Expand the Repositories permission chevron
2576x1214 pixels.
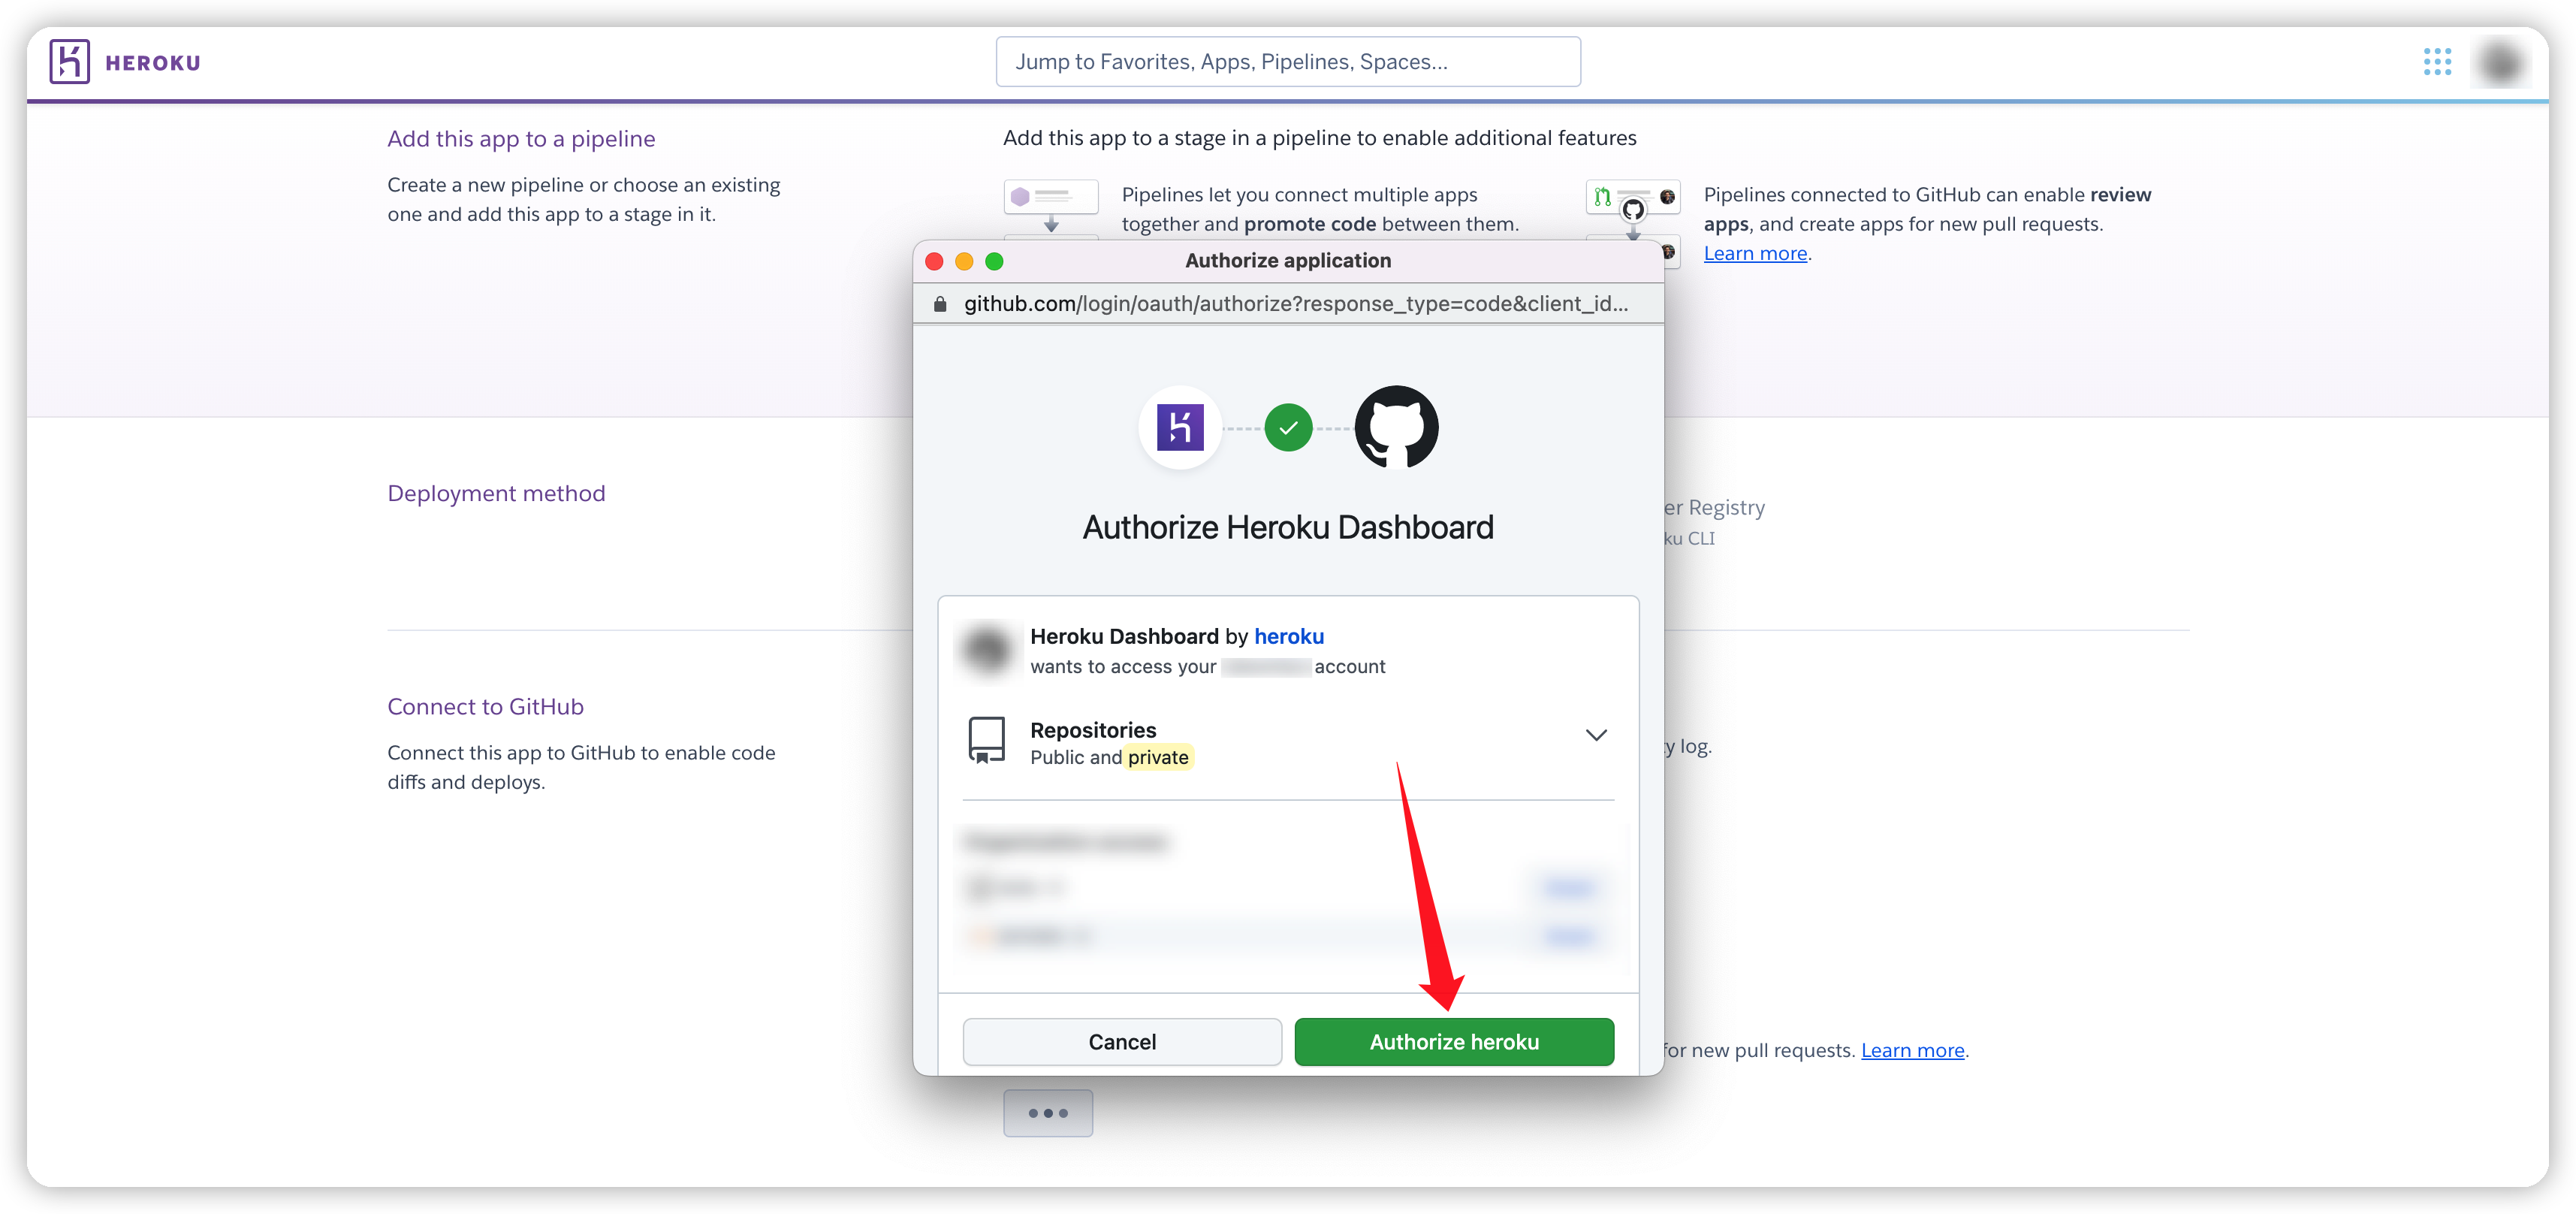pyautogui.click(x=1596, y=735)
